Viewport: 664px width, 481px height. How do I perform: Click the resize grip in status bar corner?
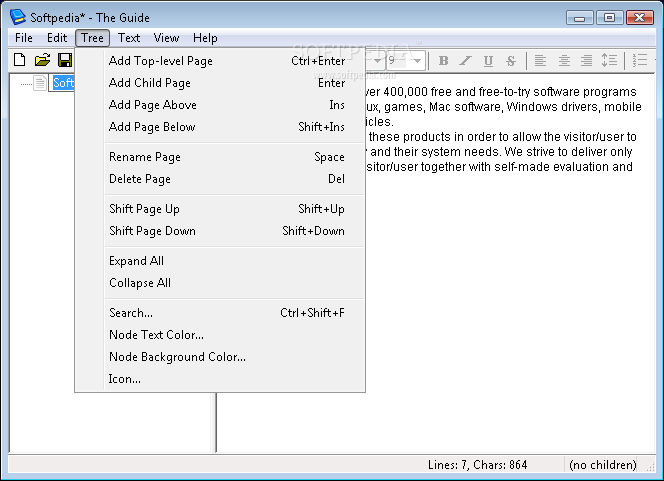[650, 467]
